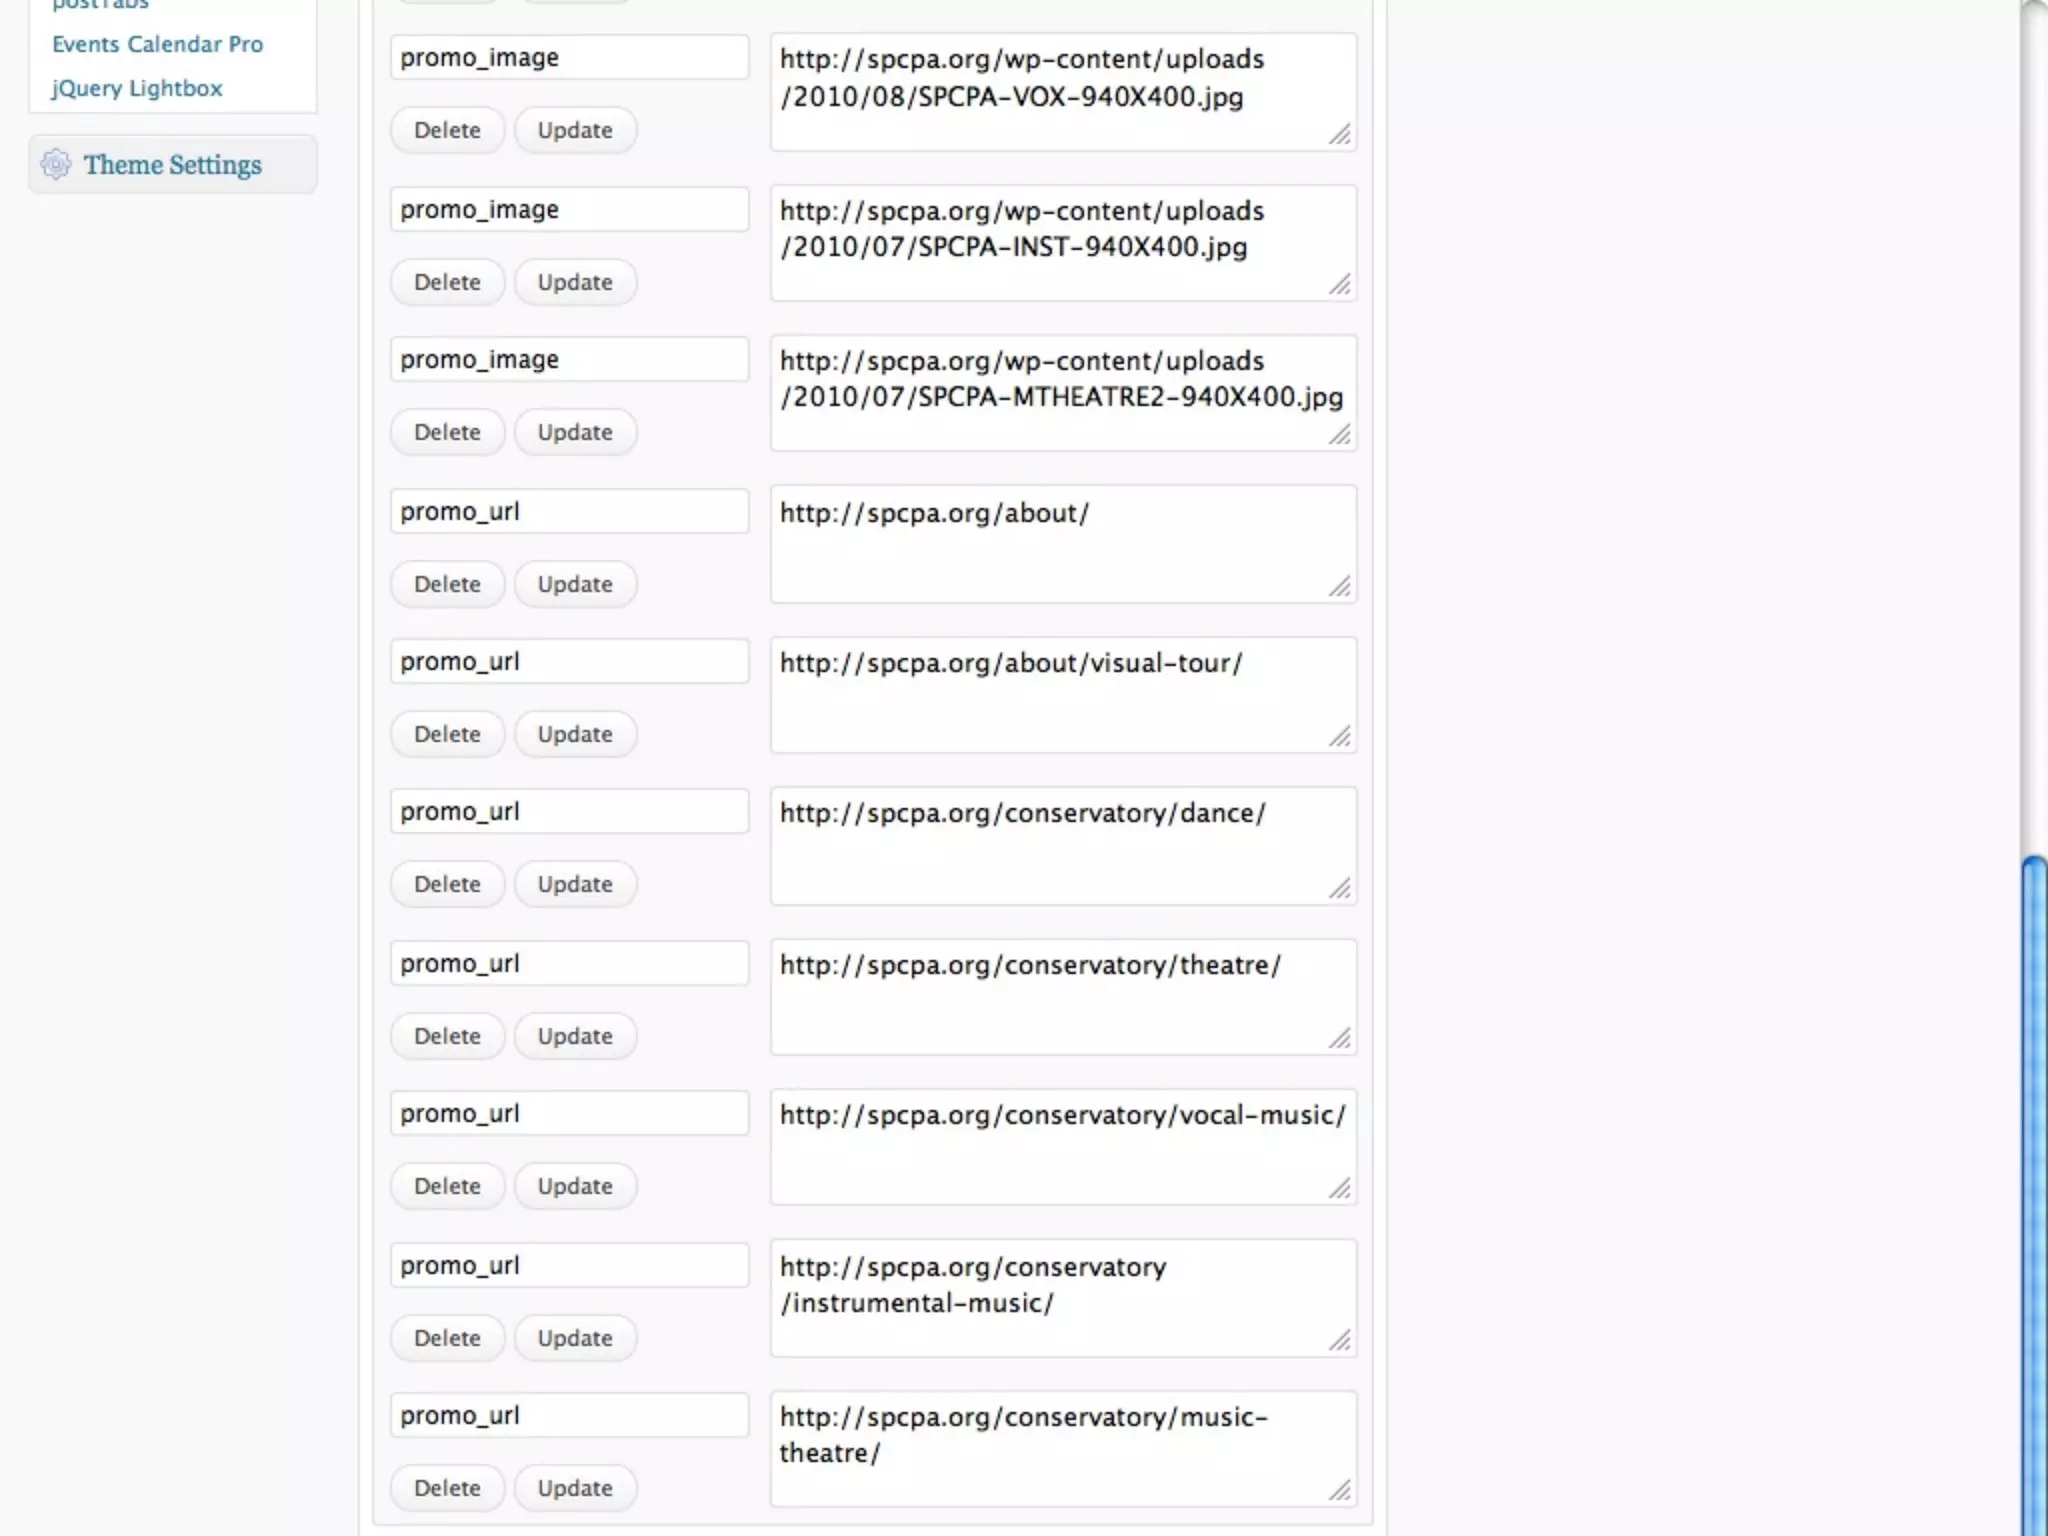Delete the conservatory dance promo_url
The width and height of the screenshot is (2048, 1536).
pyautogui.click(x=447, y=884)
